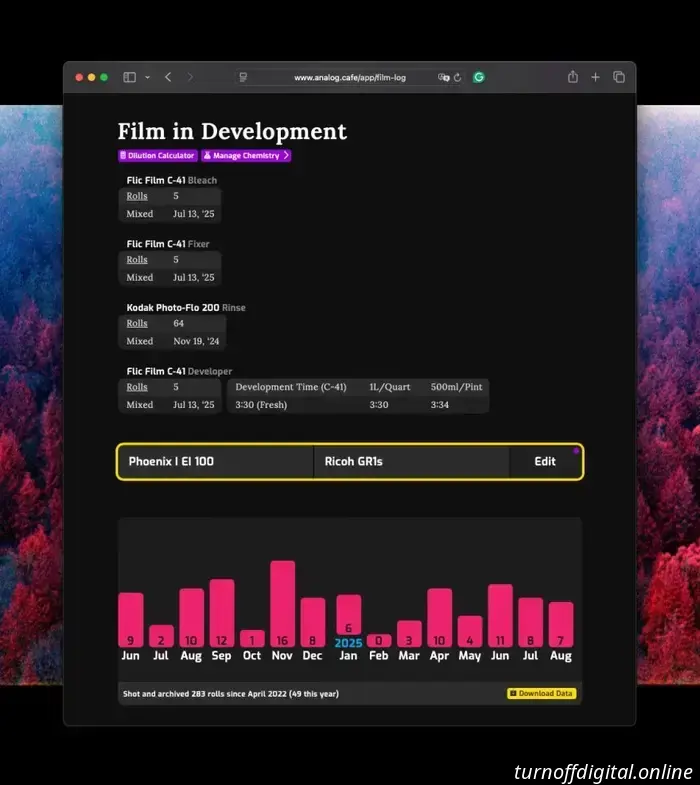This screenshot has width=700, height=785.
Task: Select the Sep bar with 12 rolls
Action: click(x=222, y=613)
